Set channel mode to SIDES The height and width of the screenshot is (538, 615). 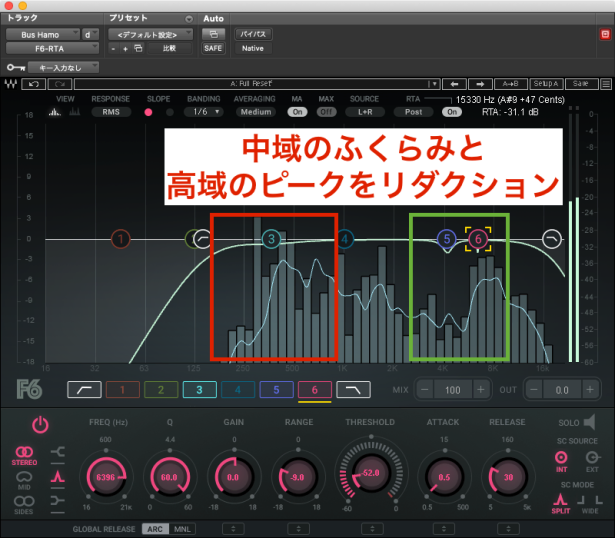point(24,505)
